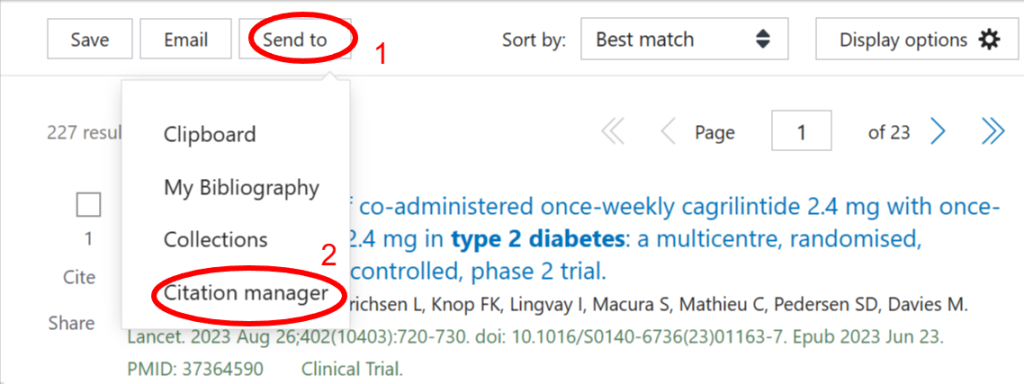Open the Send to dropdown
The height and width of the screenshot is (384, 1024).
click(295, 39)
